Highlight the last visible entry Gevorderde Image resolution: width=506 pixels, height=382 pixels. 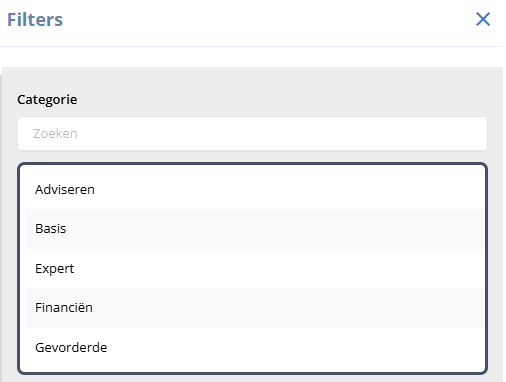pyautogui.click(x=254, y=347)
